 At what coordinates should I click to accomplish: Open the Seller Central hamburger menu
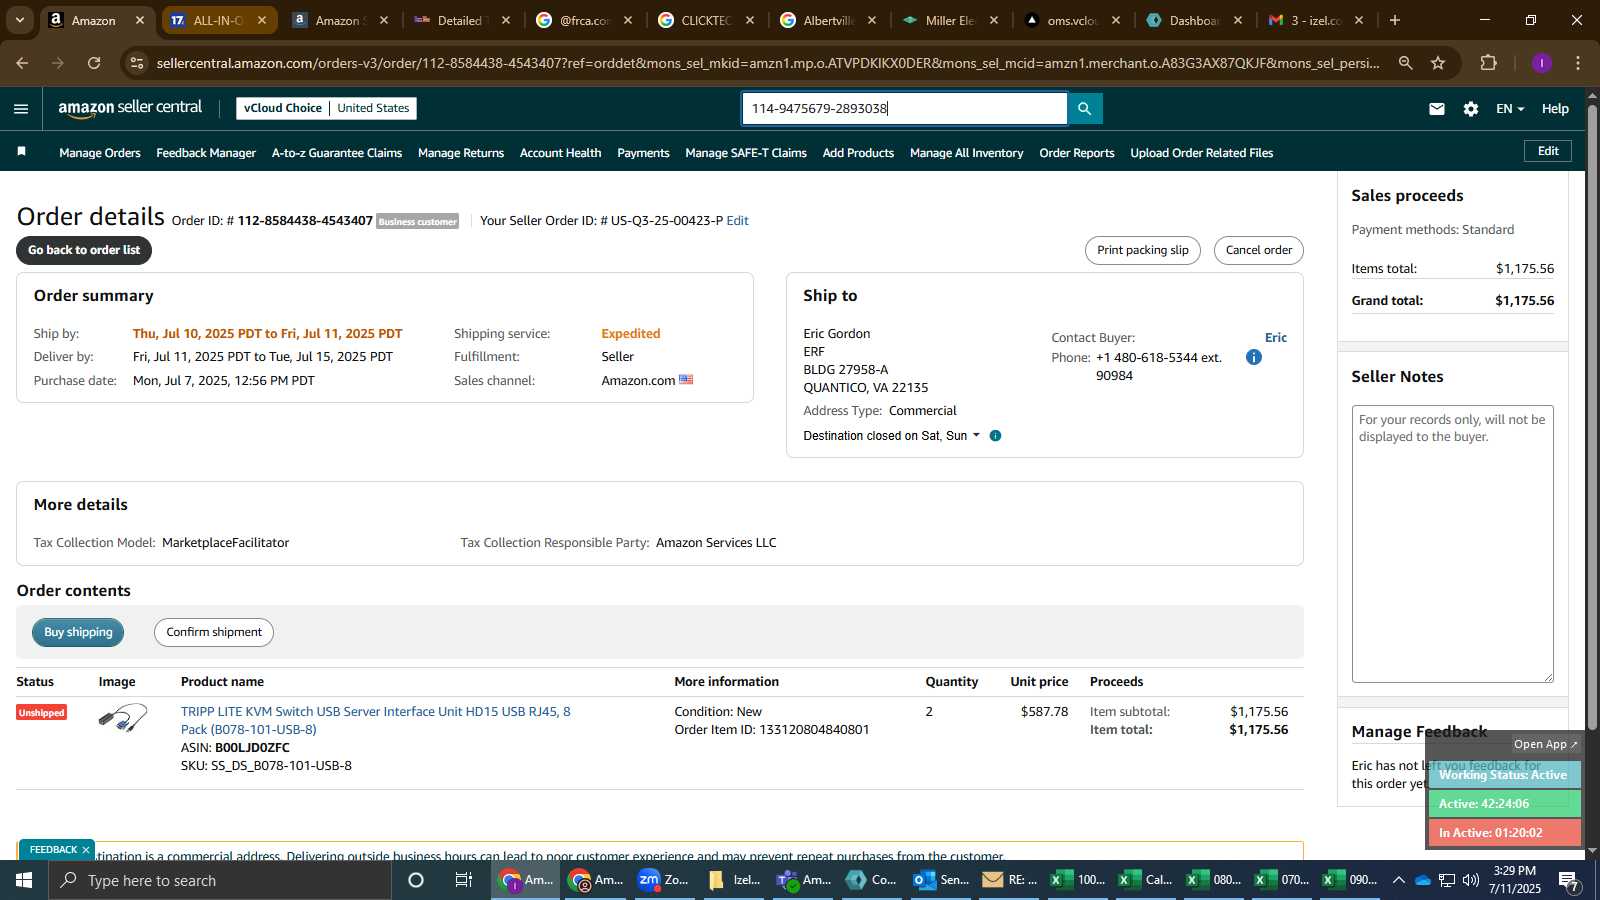click(x=21, y=109)
